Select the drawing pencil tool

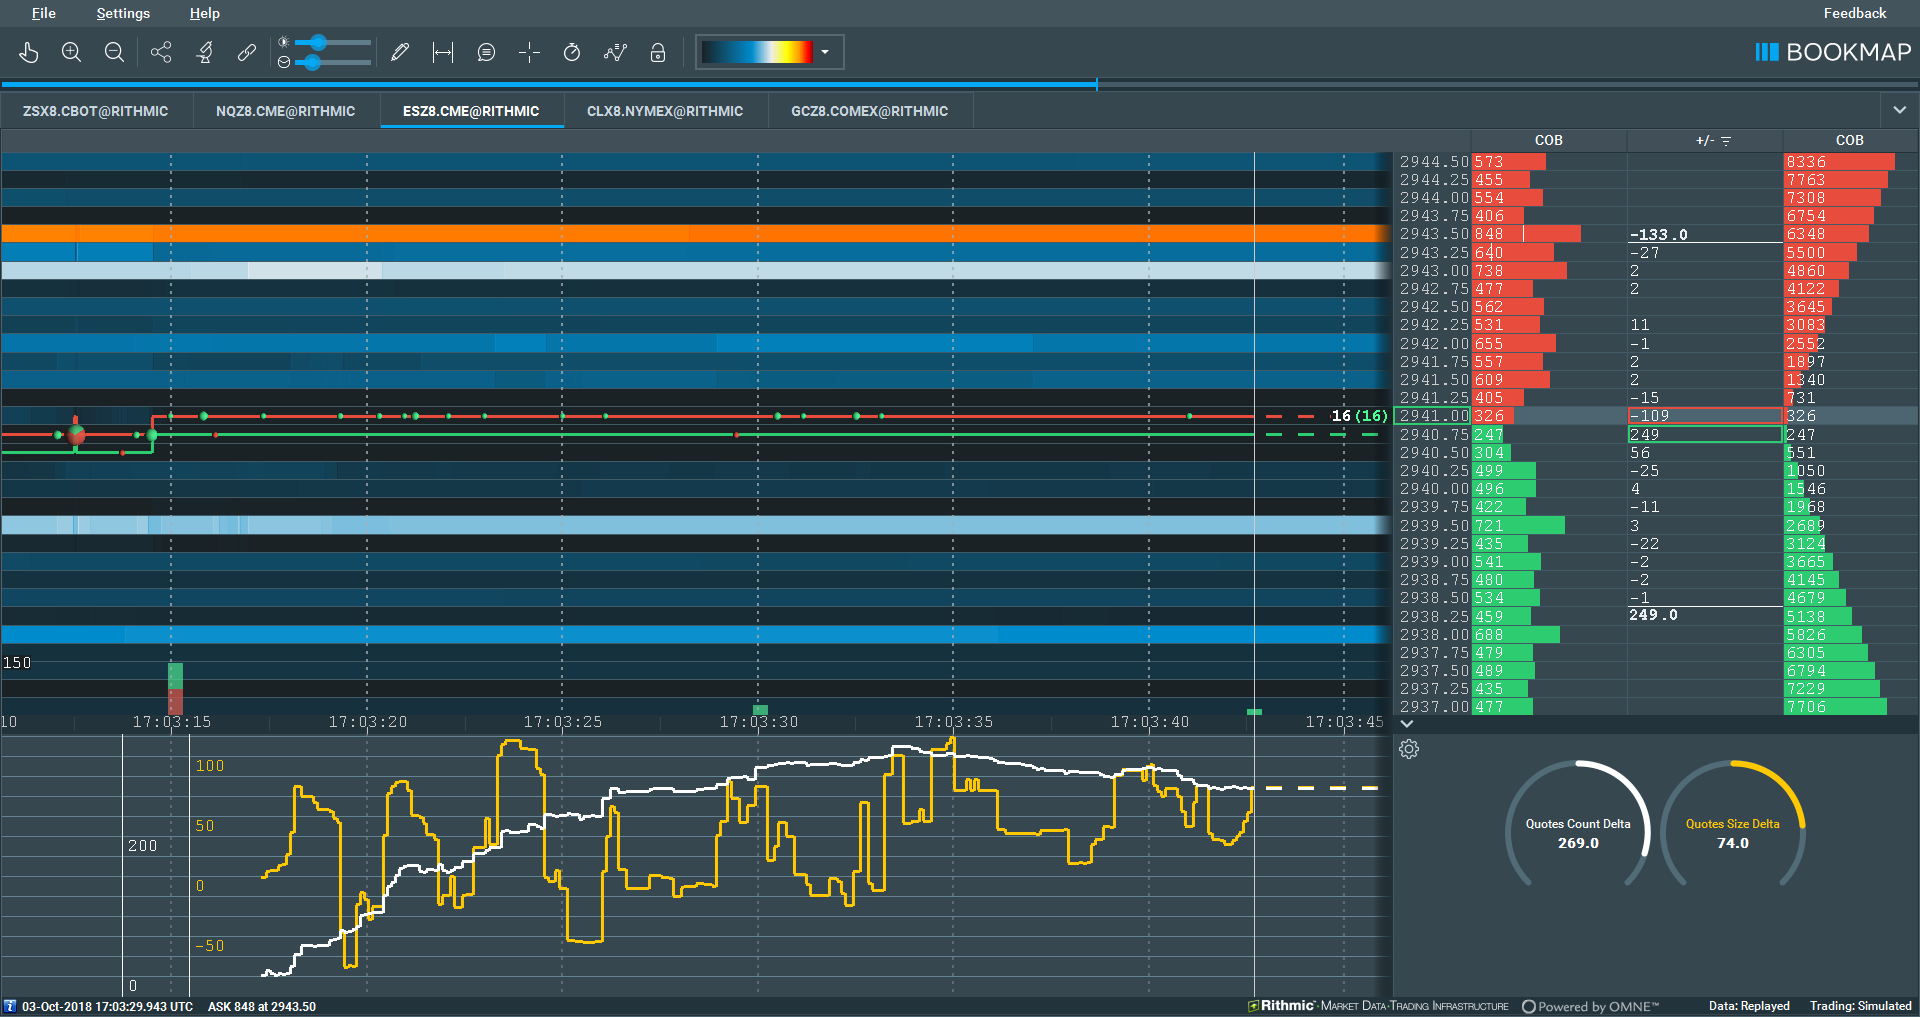399,52
